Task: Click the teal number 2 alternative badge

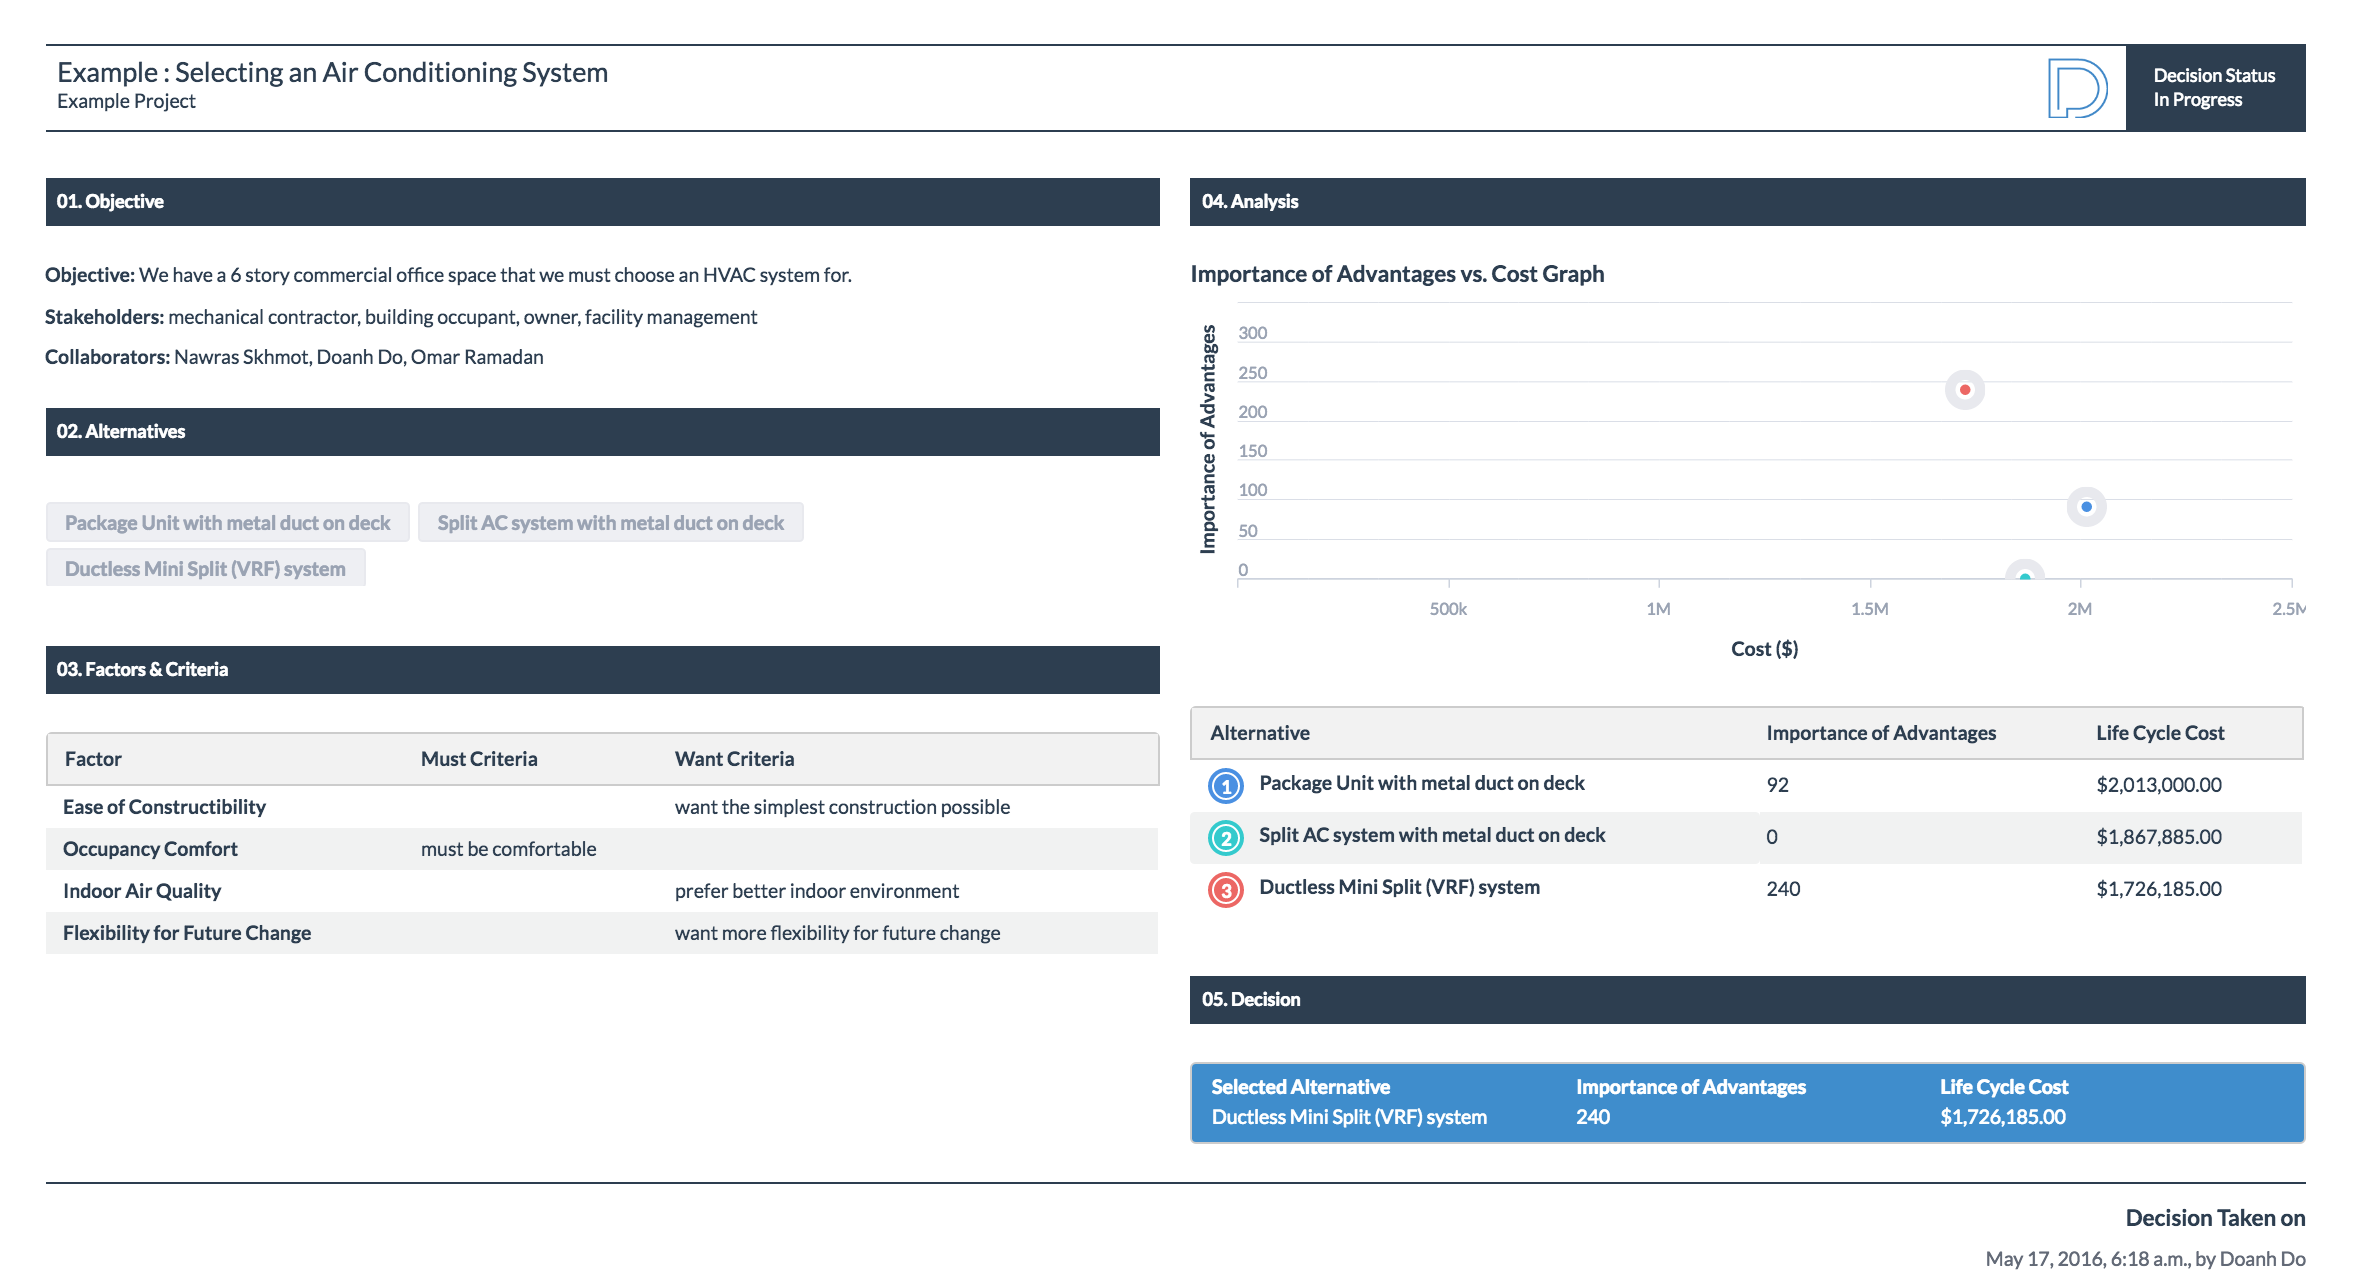Action: point(1226,837)
